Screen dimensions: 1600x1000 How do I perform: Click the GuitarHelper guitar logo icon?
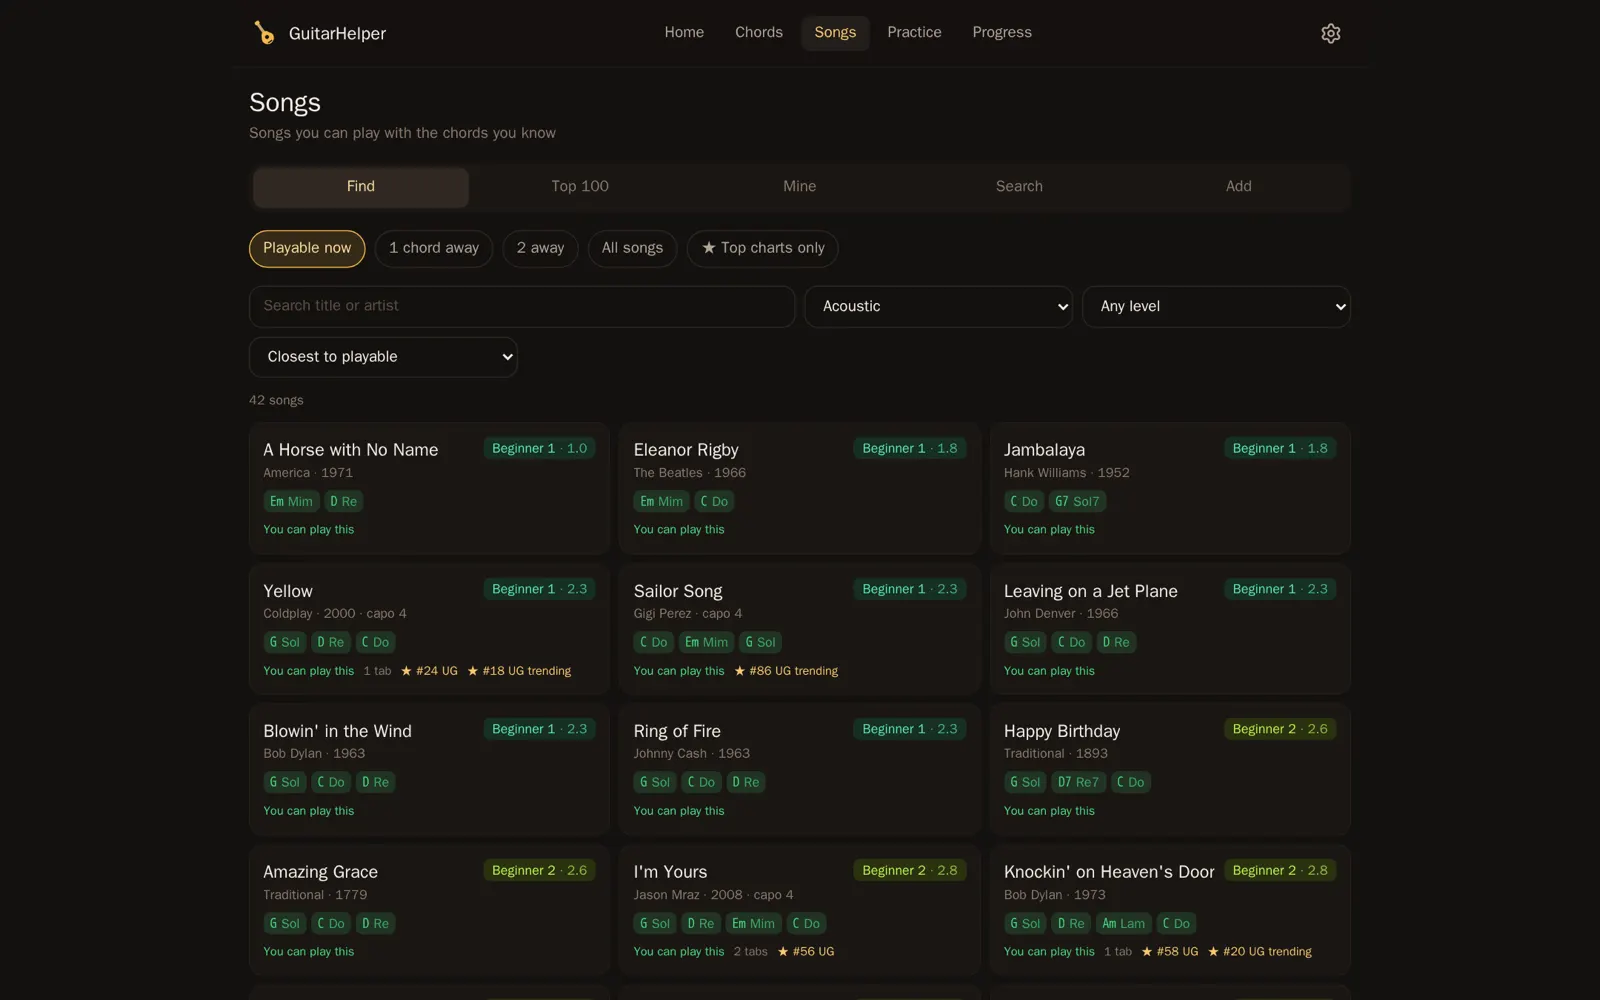pyautogui.click(x=264, y=33)
